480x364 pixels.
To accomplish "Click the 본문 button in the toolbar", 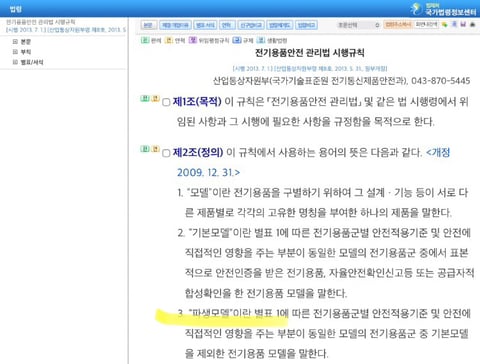I will click(x=149, y=25).
